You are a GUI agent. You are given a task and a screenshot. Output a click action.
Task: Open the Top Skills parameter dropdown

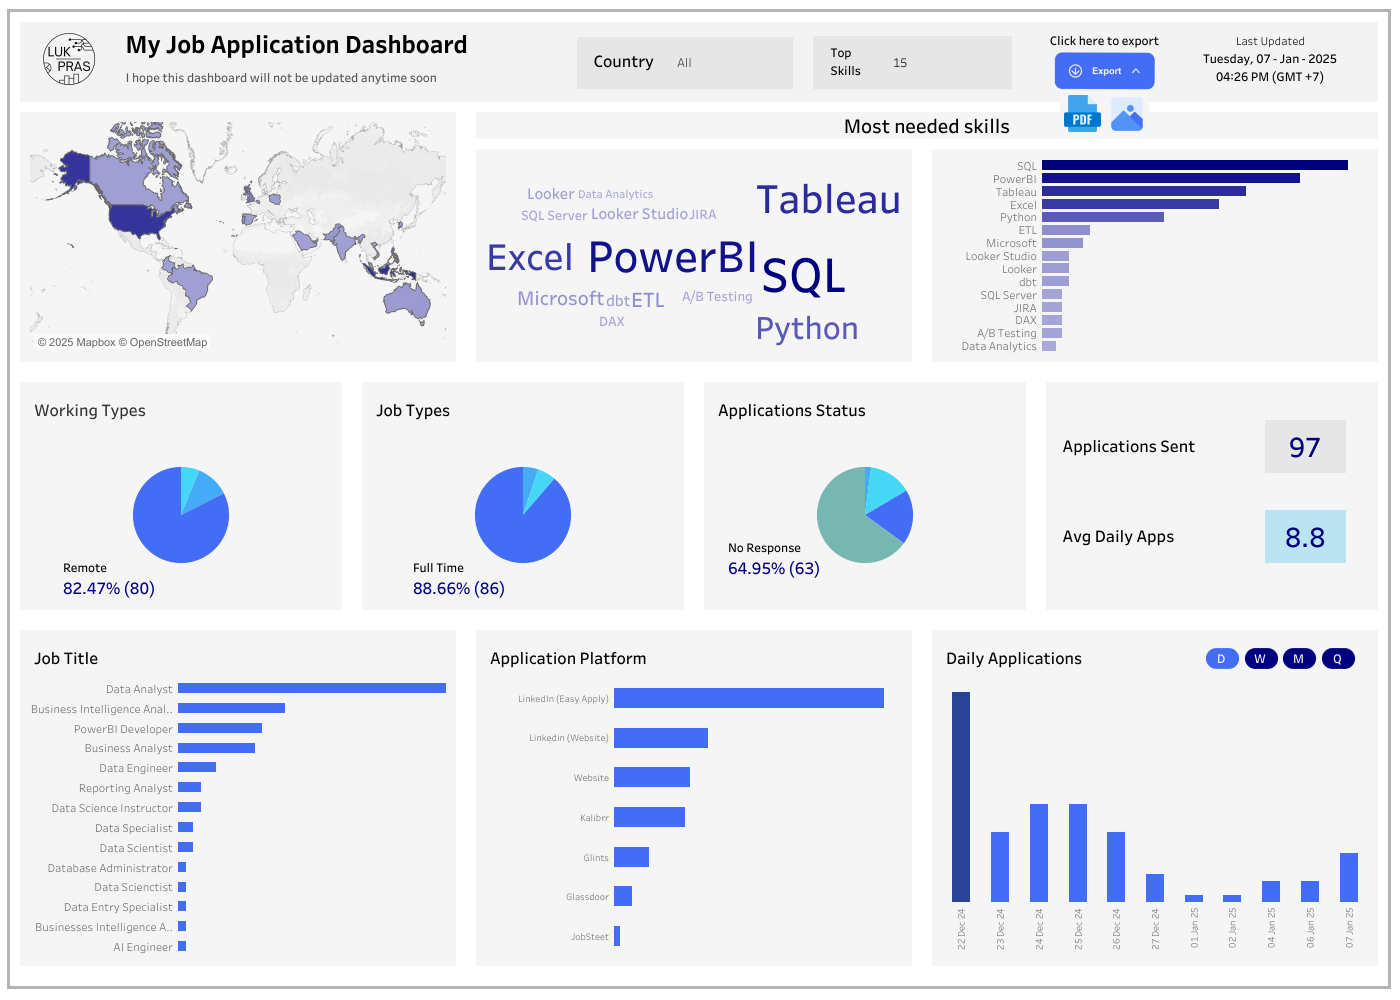(912, 62)
